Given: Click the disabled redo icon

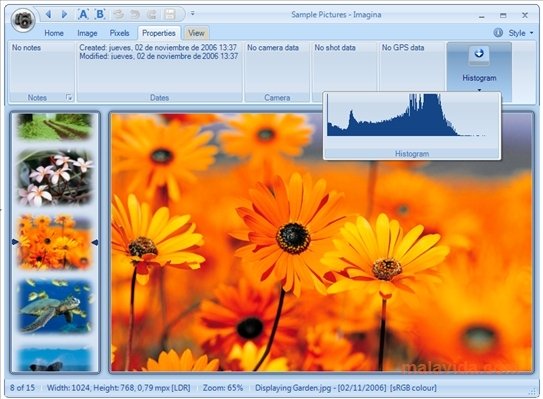Looking at the screenshot, I should [152, 14].
